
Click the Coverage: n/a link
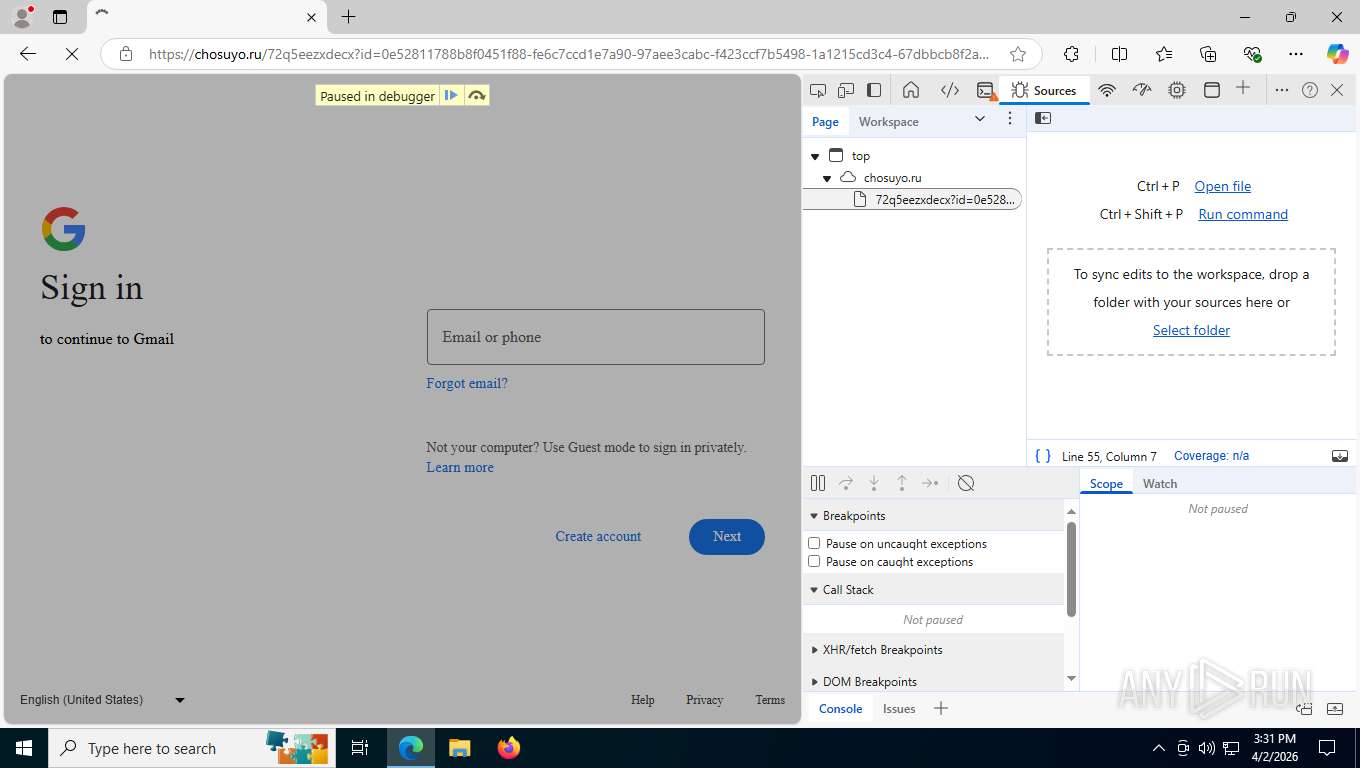pyautogui.click(x=1211, y=456)
